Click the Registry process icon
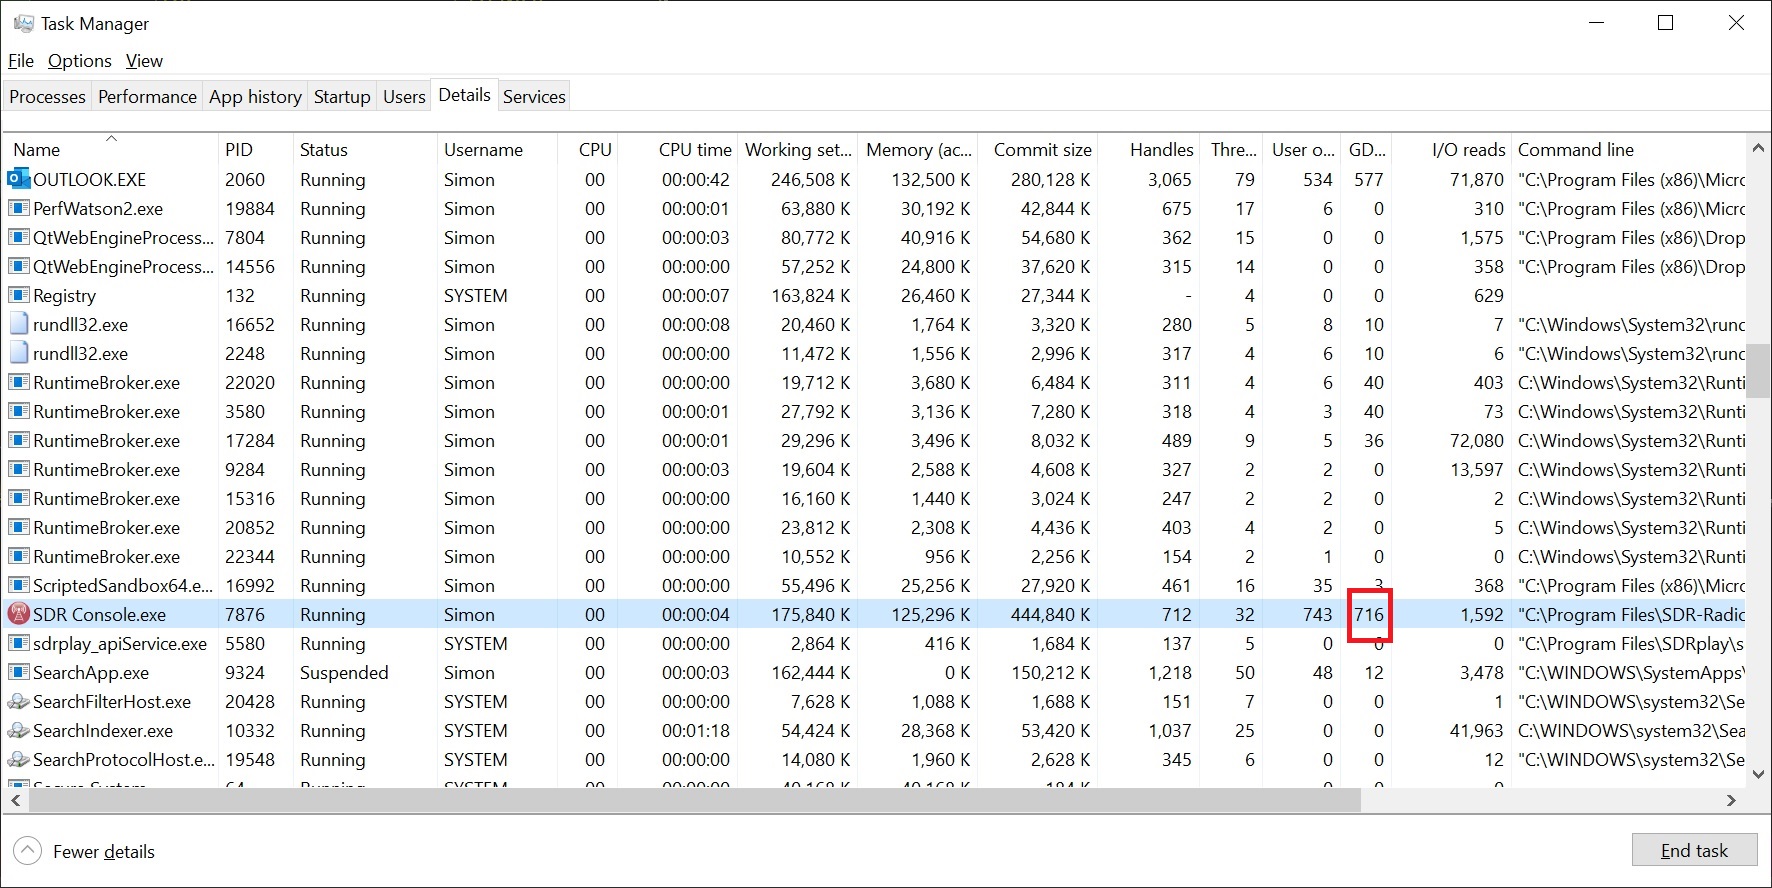Viewport: 1772px width, 888px height. click(18, 296)
